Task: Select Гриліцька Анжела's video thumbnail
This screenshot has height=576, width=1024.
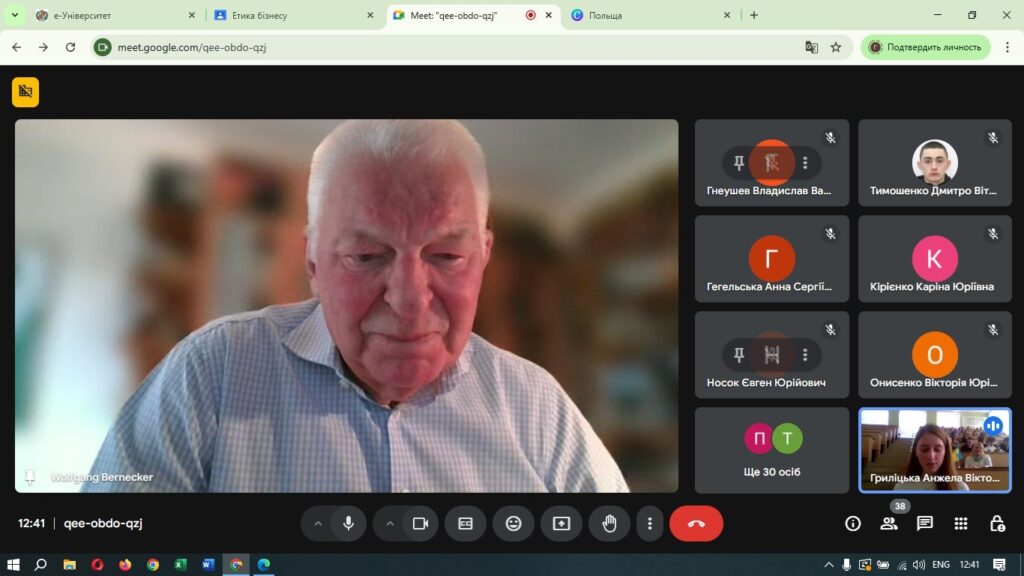Action: [934, 450]
